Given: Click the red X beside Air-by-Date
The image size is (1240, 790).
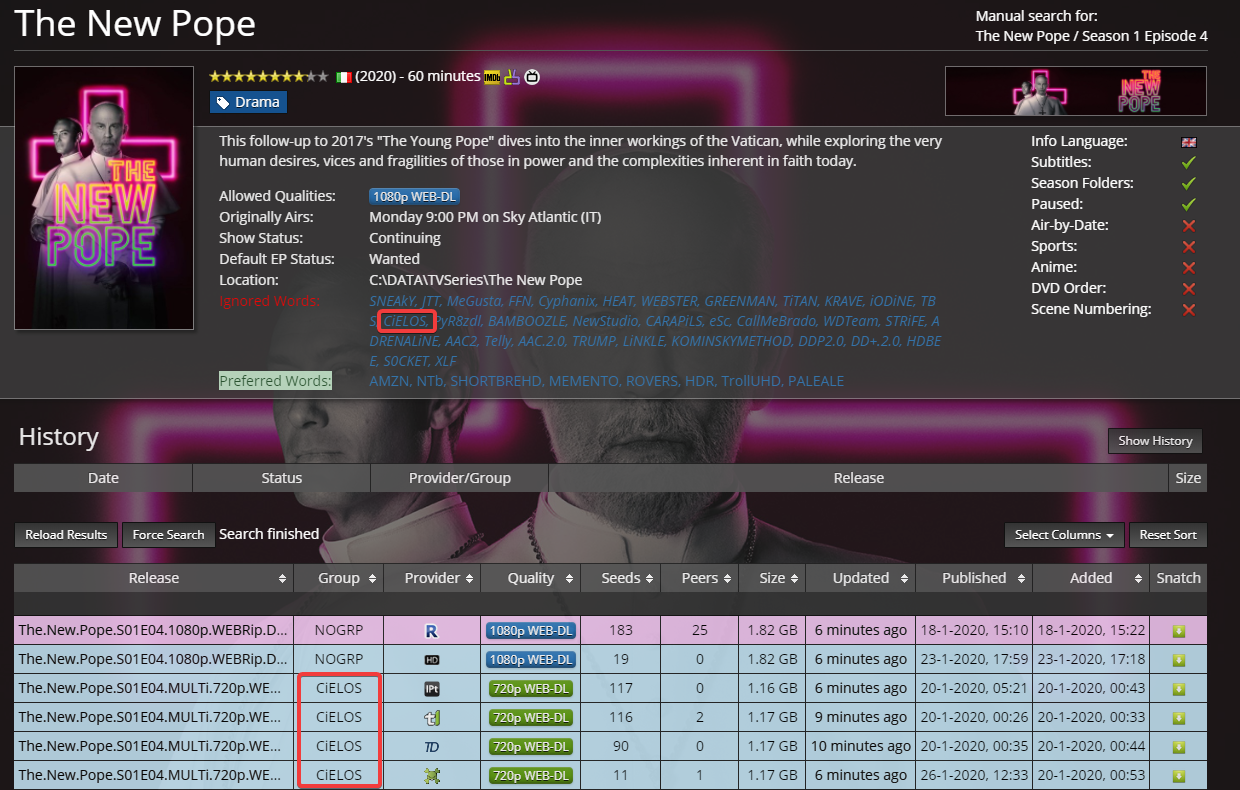Looking at the screenshot, I should pos(1189,226).
